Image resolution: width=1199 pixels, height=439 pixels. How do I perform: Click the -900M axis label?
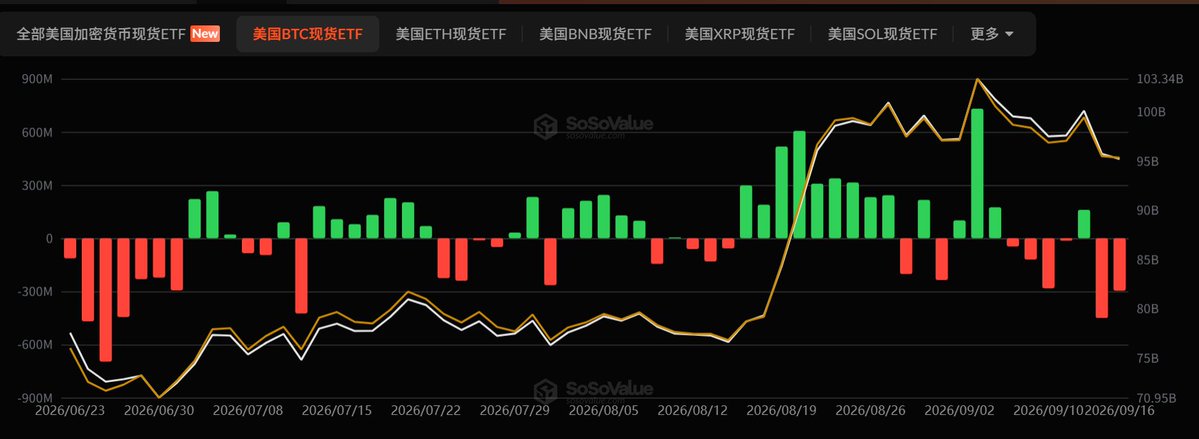(35, 398)
